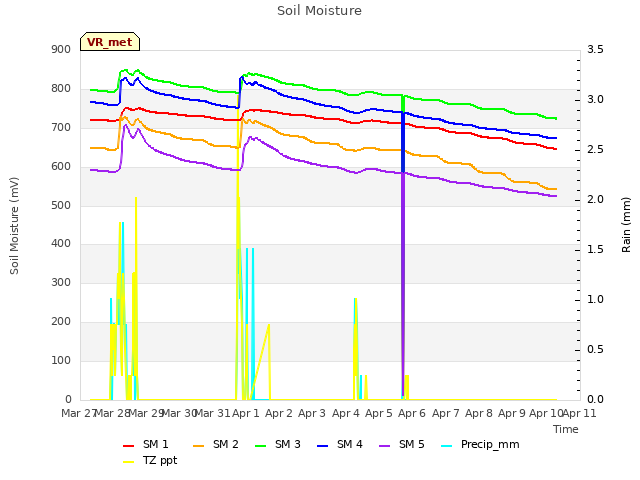Click the 200 tick on left axis
The image size is (640, 480).
[x=61, y=322]
